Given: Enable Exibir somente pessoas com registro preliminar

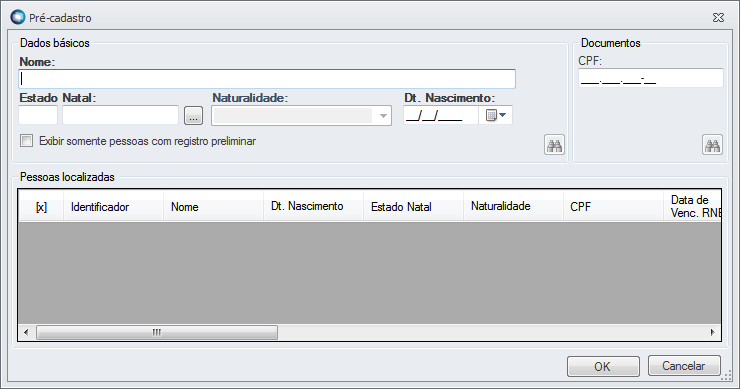Looking at the screenshot, I should [x=26, y=141].
